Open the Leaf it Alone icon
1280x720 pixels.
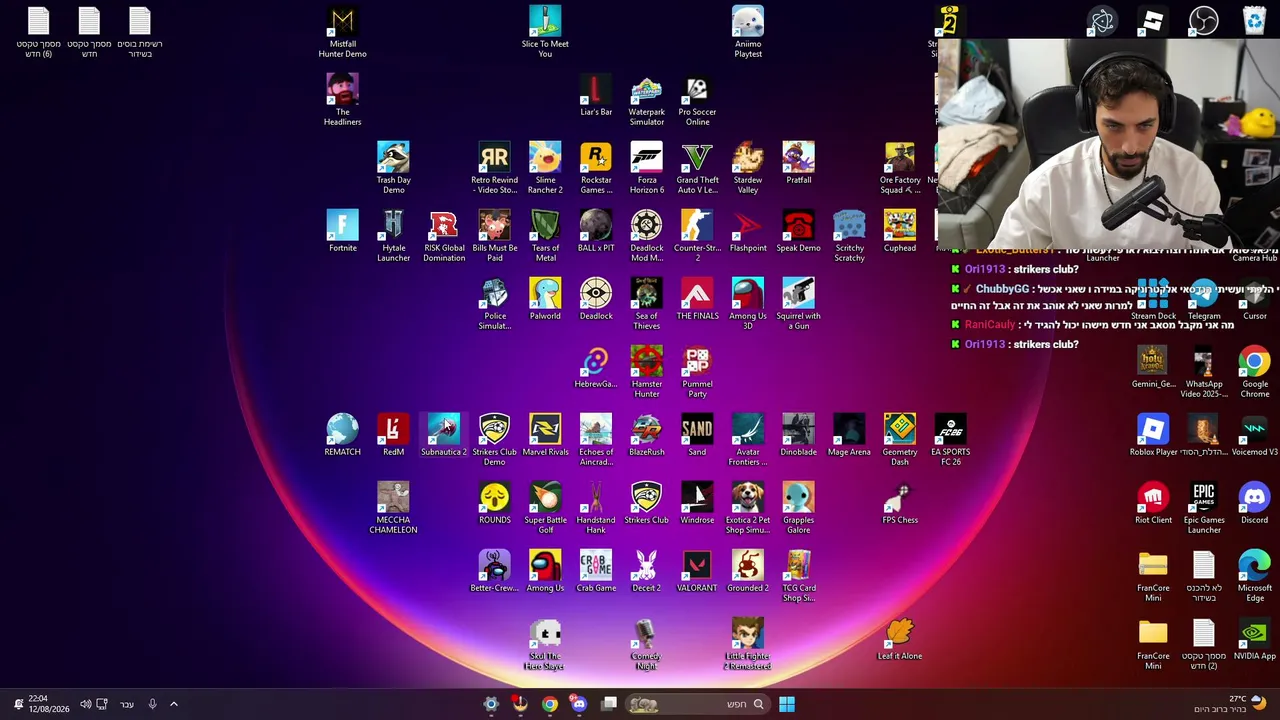900,633
